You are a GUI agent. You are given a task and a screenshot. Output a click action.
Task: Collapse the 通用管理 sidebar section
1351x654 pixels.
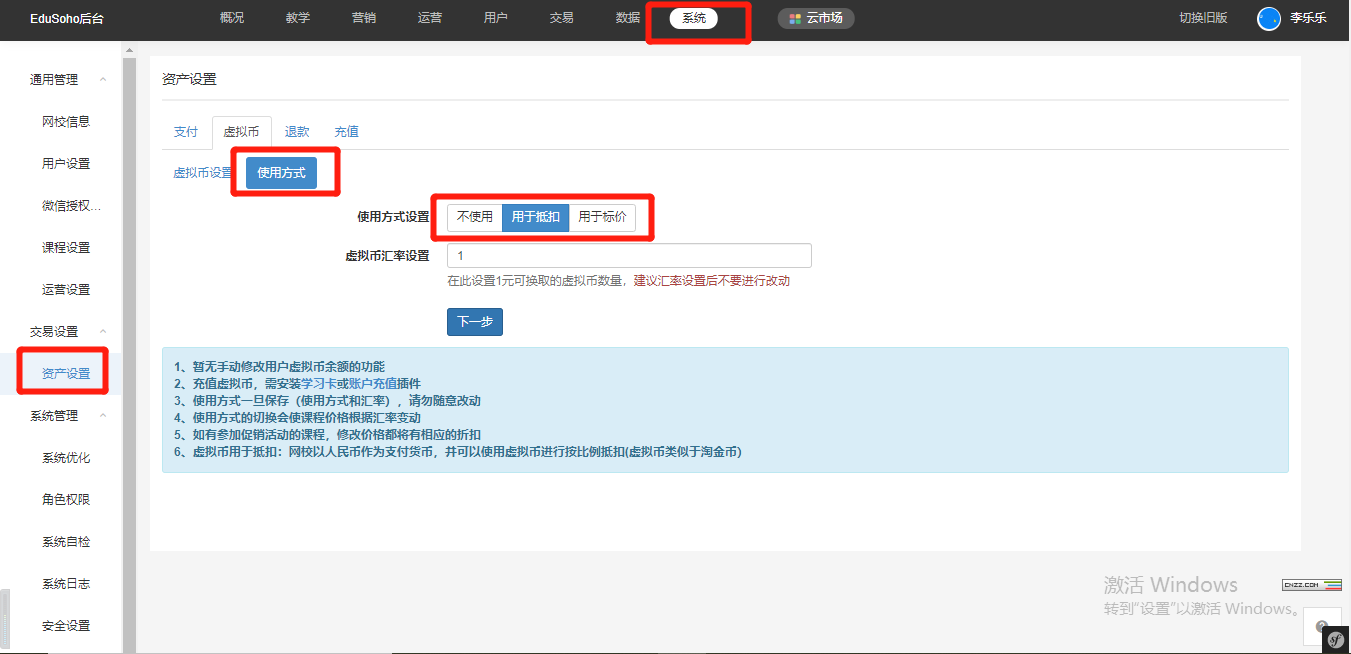103,80
